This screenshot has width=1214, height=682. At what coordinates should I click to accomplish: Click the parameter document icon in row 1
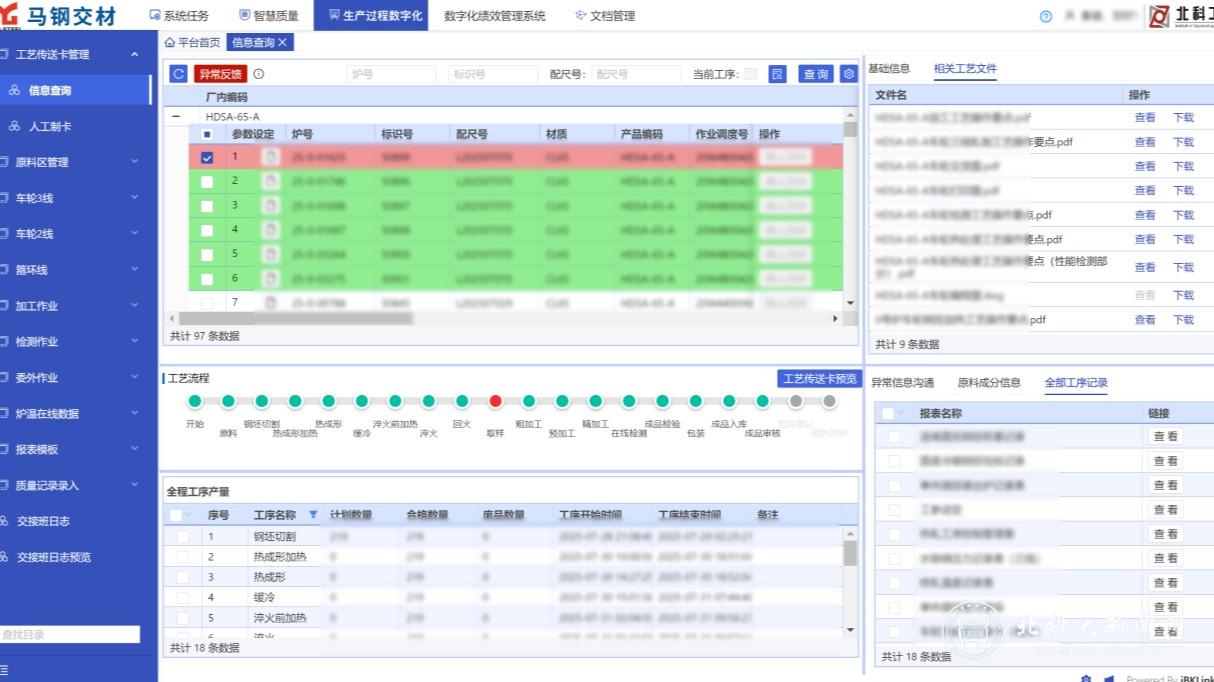(x=270, y=157)
